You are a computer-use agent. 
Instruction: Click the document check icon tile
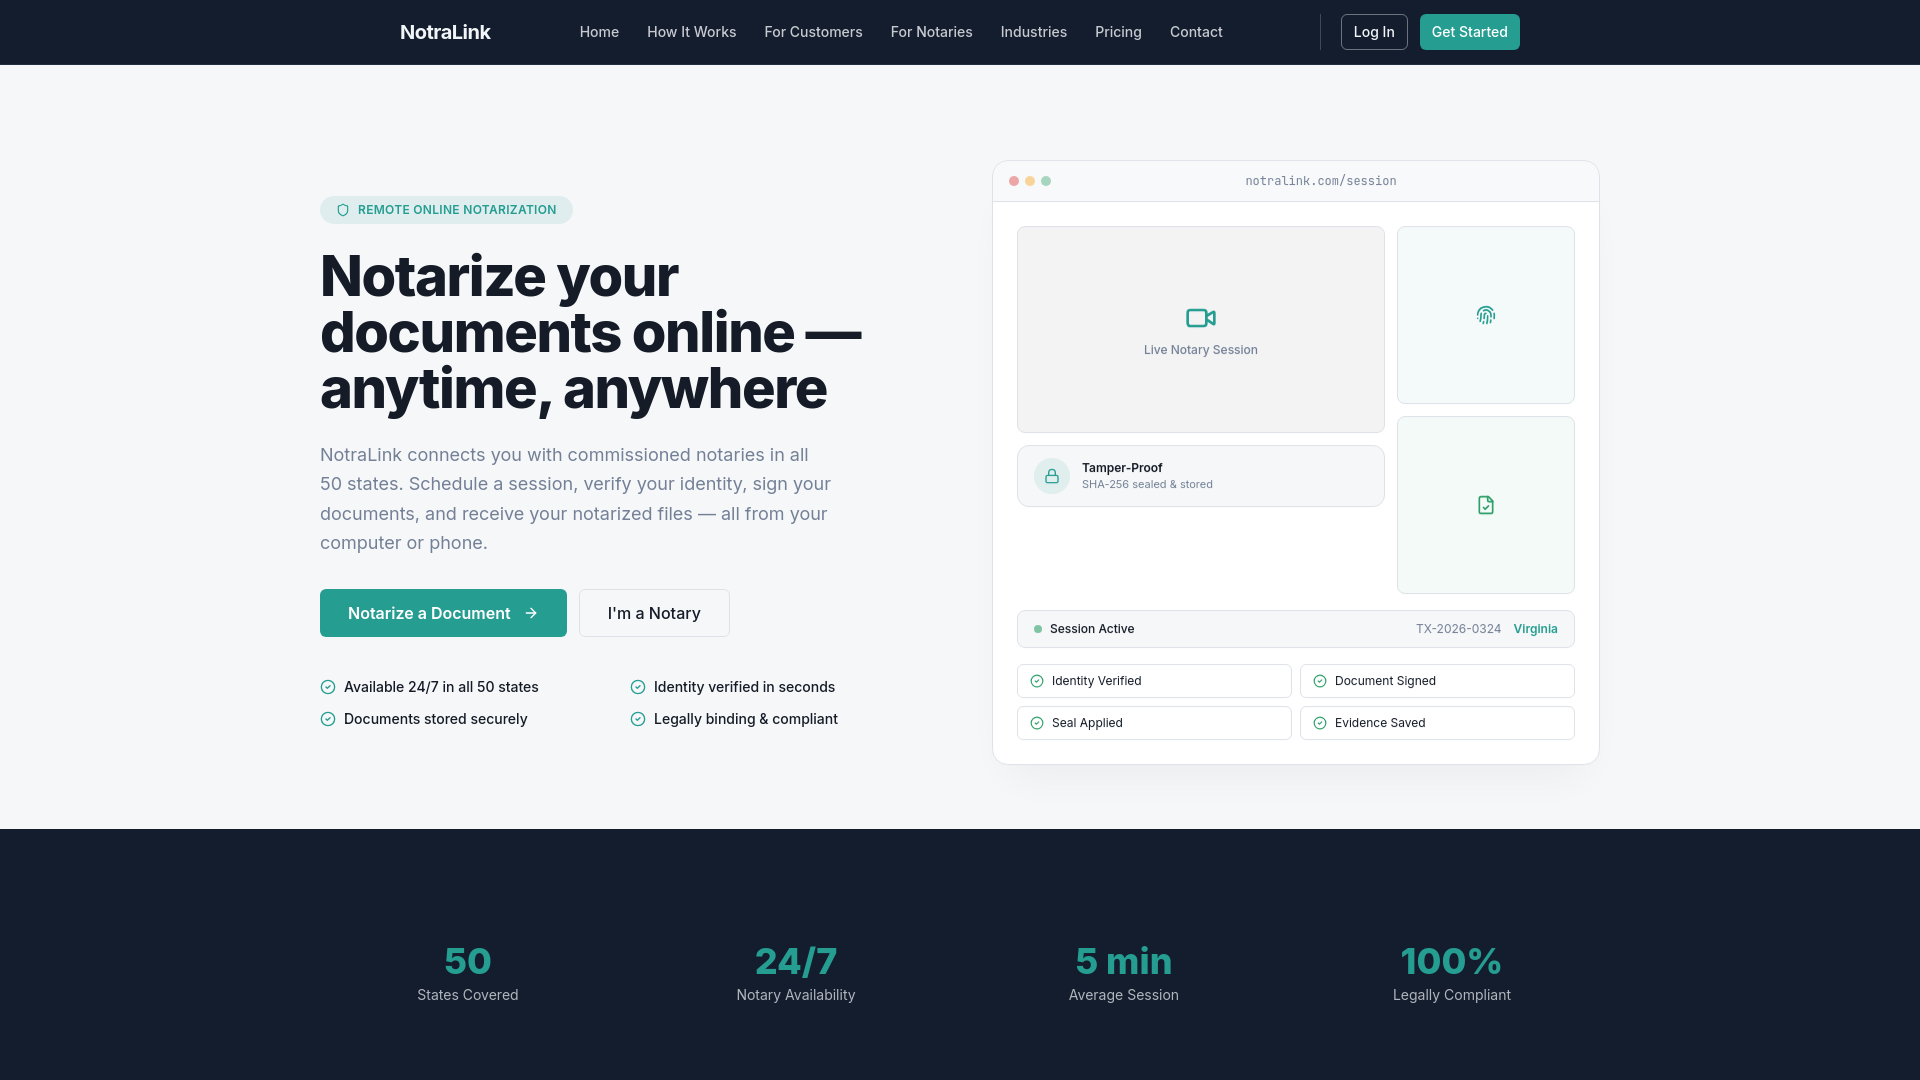click(1486, 505)
